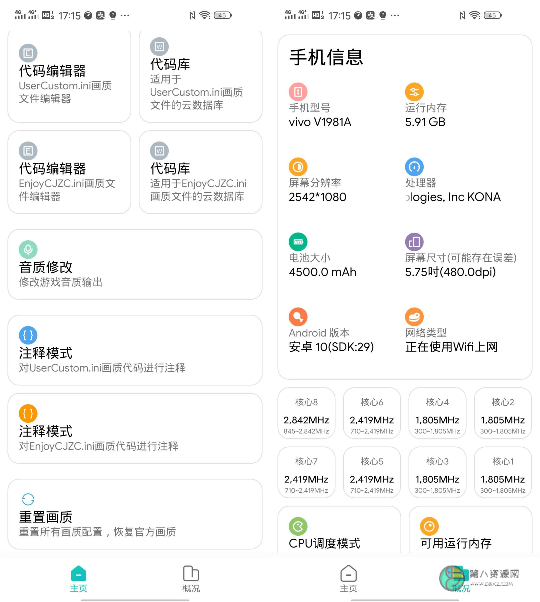
Task: Open the 音质修改 microphone icon
Action: click(28, 249)
